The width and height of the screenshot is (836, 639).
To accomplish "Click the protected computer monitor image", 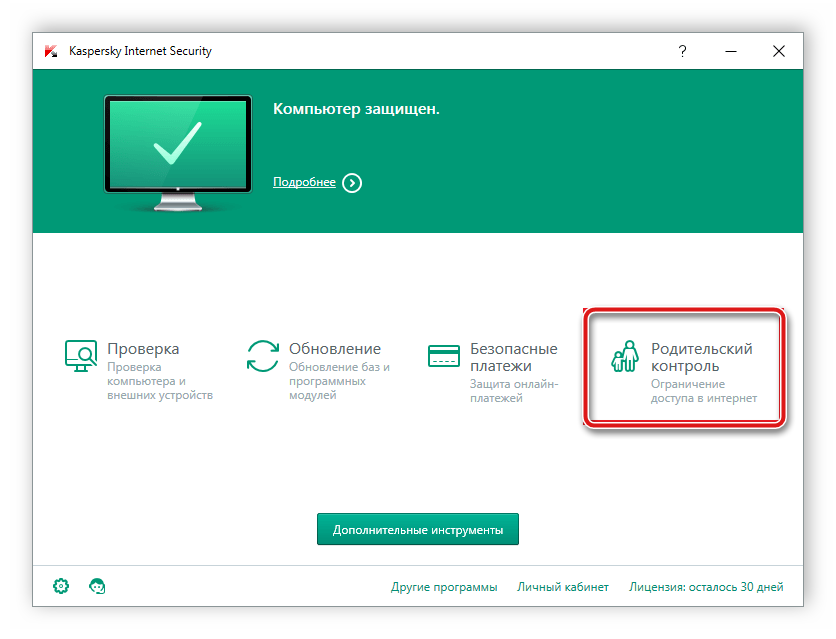I will click(x=178, y=153).
